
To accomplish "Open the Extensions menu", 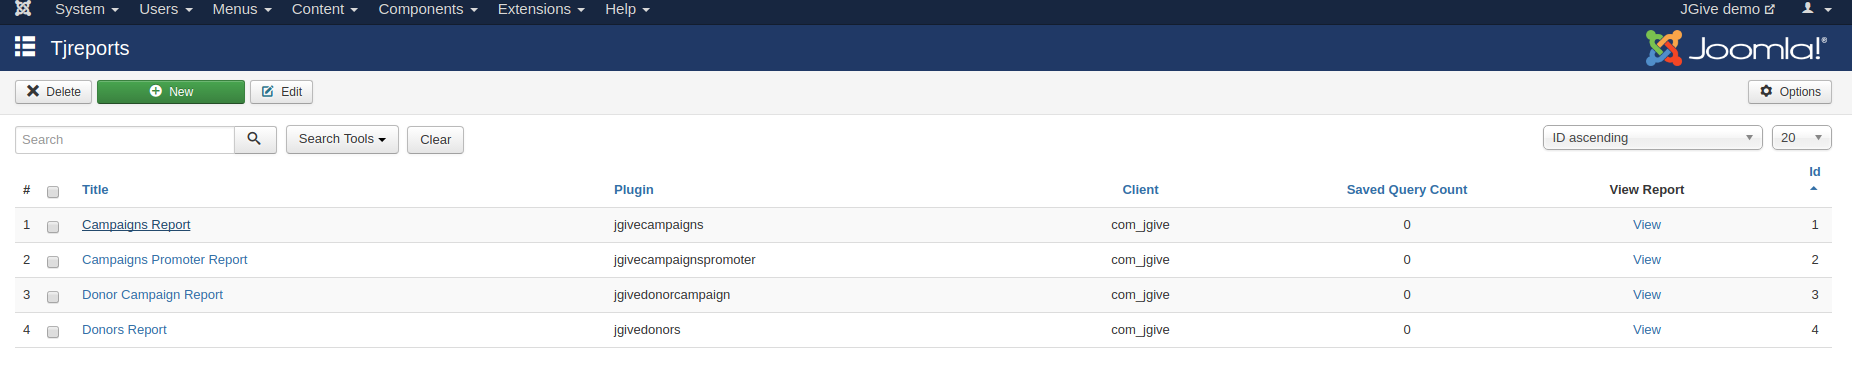I will pyautogui.click(x=541, y=9).
